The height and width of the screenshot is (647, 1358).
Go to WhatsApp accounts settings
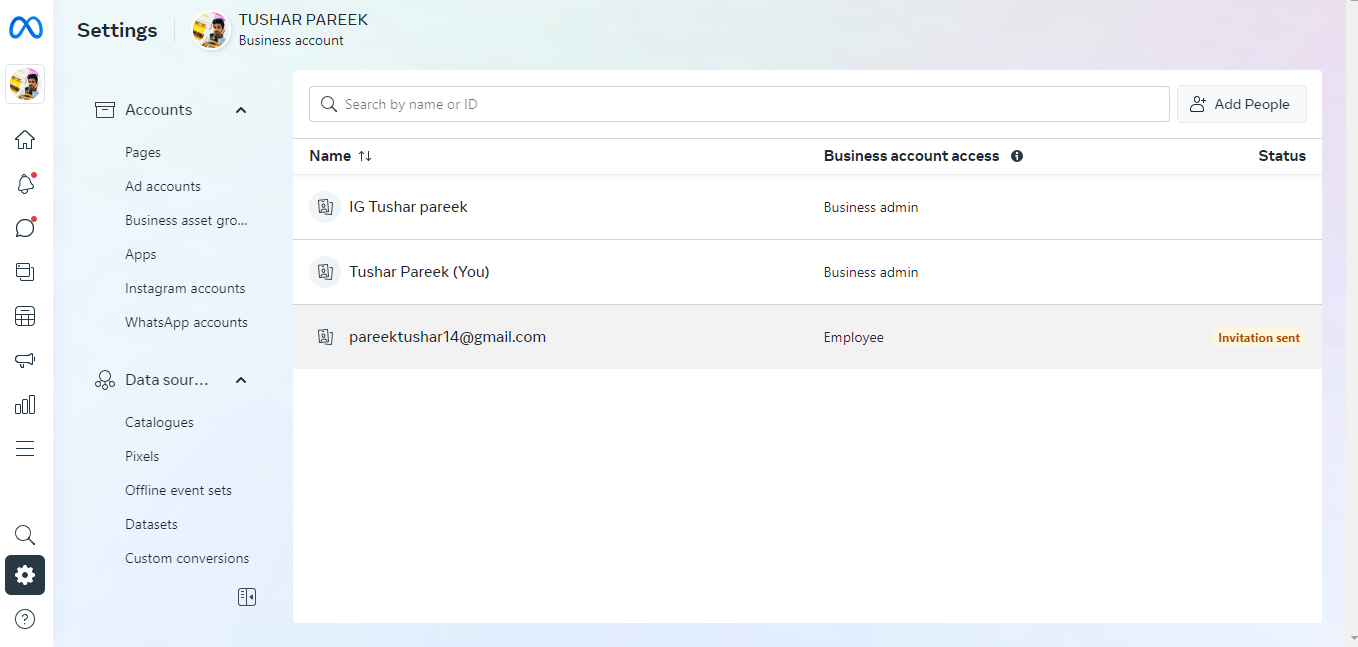(x=186, y=322)
